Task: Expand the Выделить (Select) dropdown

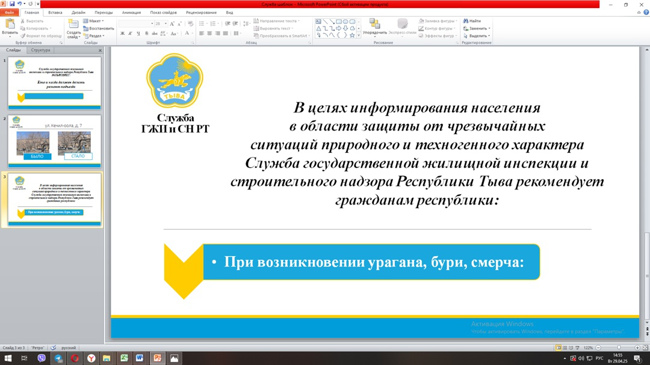Action: (477, 36)
